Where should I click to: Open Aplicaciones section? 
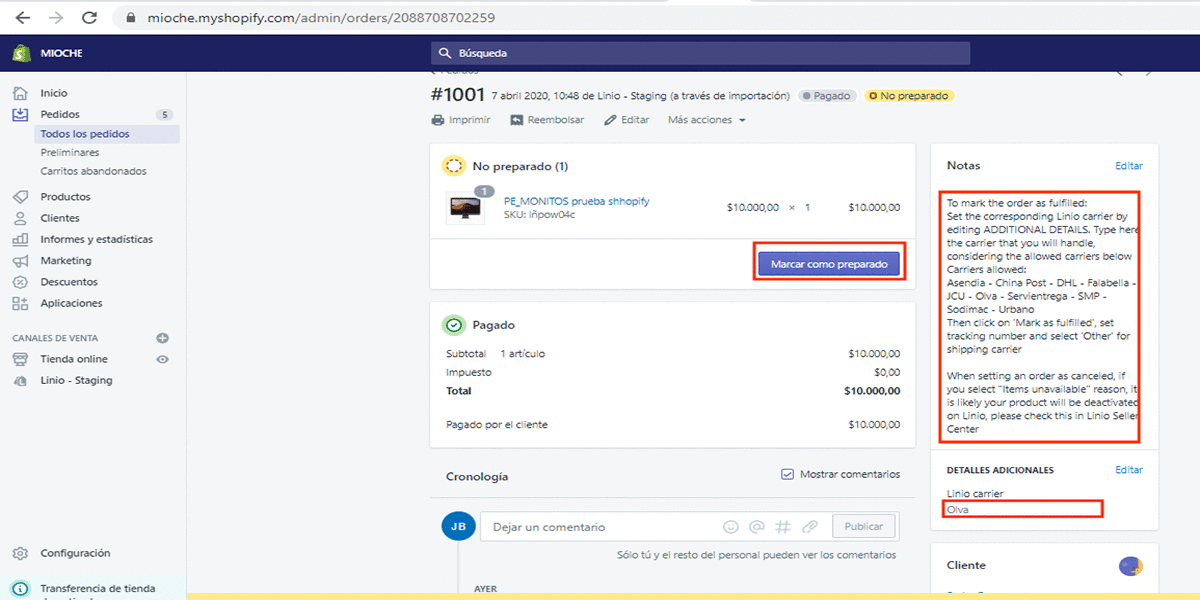(71, 303)
